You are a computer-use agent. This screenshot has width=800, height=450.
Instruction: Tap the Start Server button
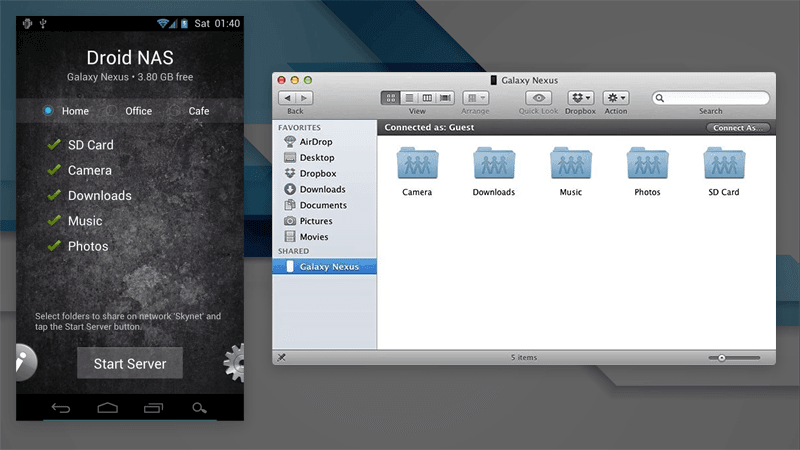click(x=130, y=363)
